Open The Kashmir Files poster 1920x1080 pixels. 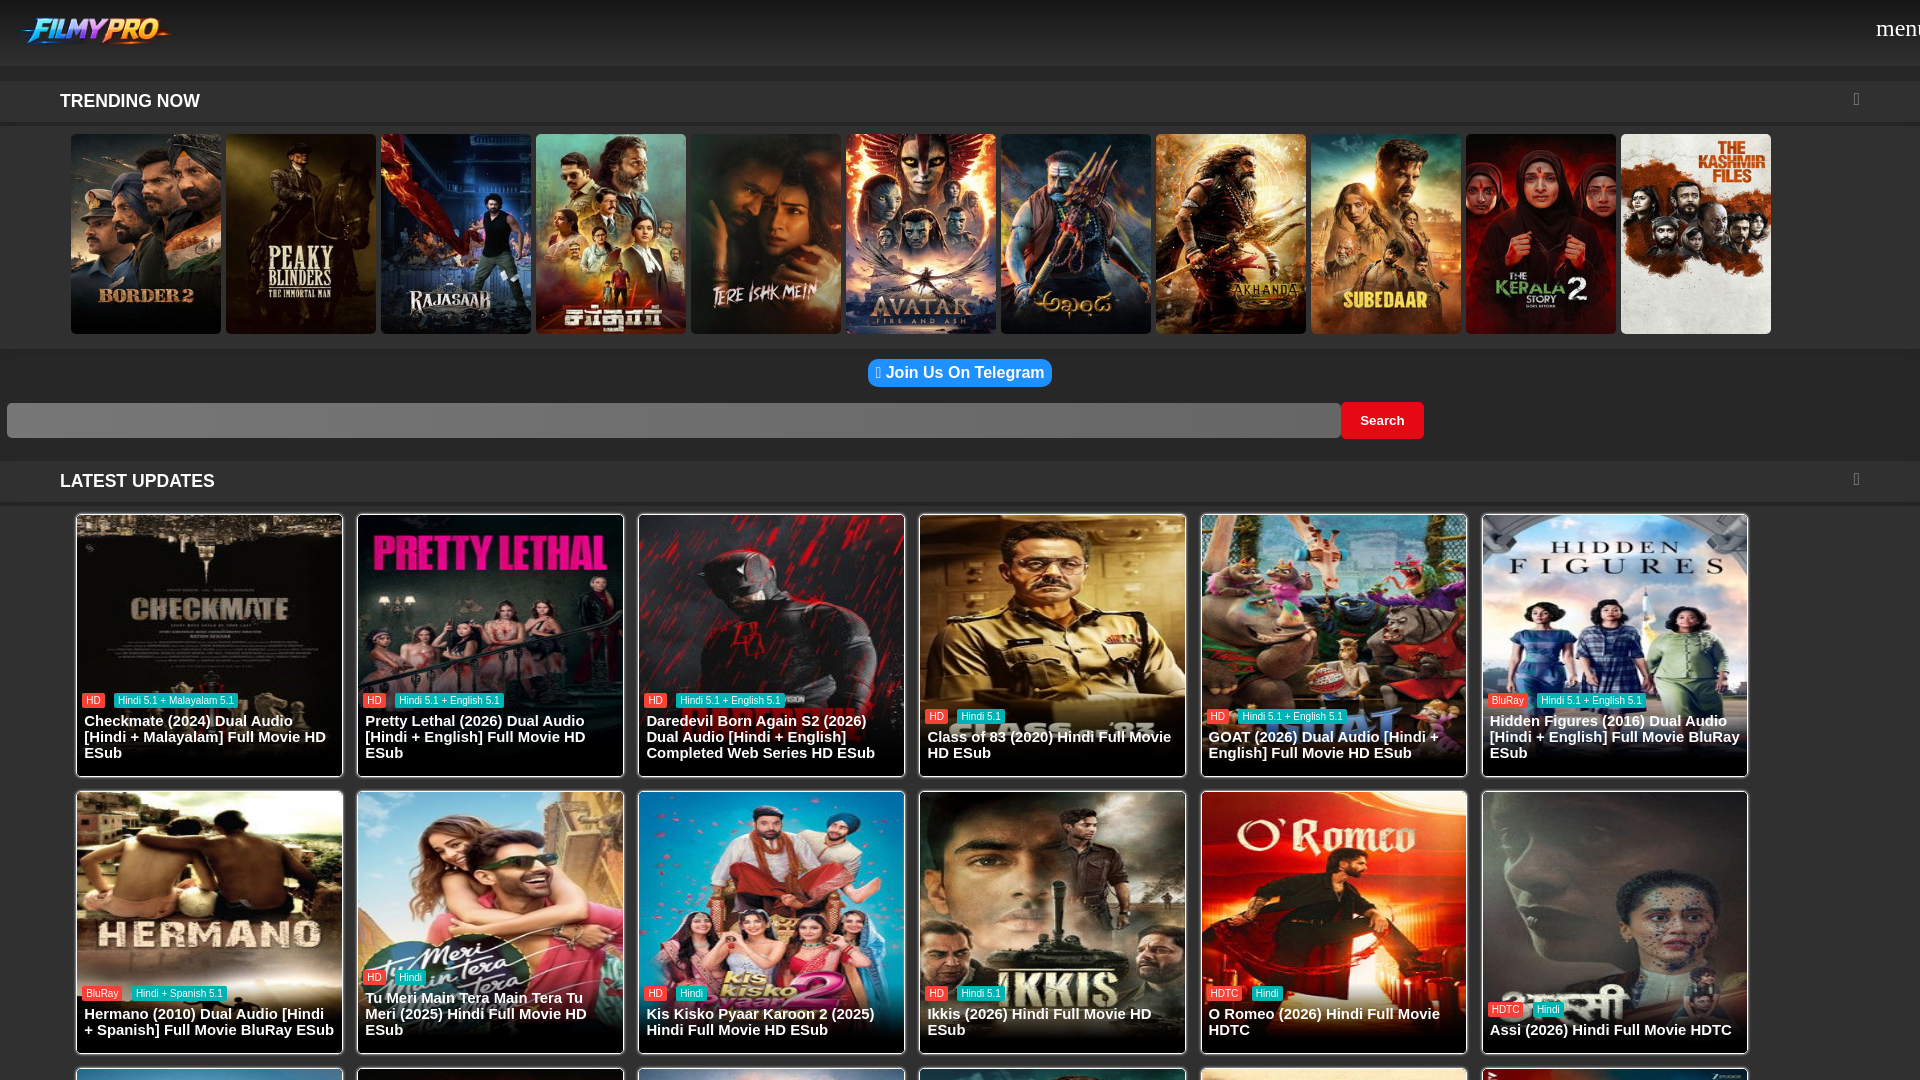1696,234
